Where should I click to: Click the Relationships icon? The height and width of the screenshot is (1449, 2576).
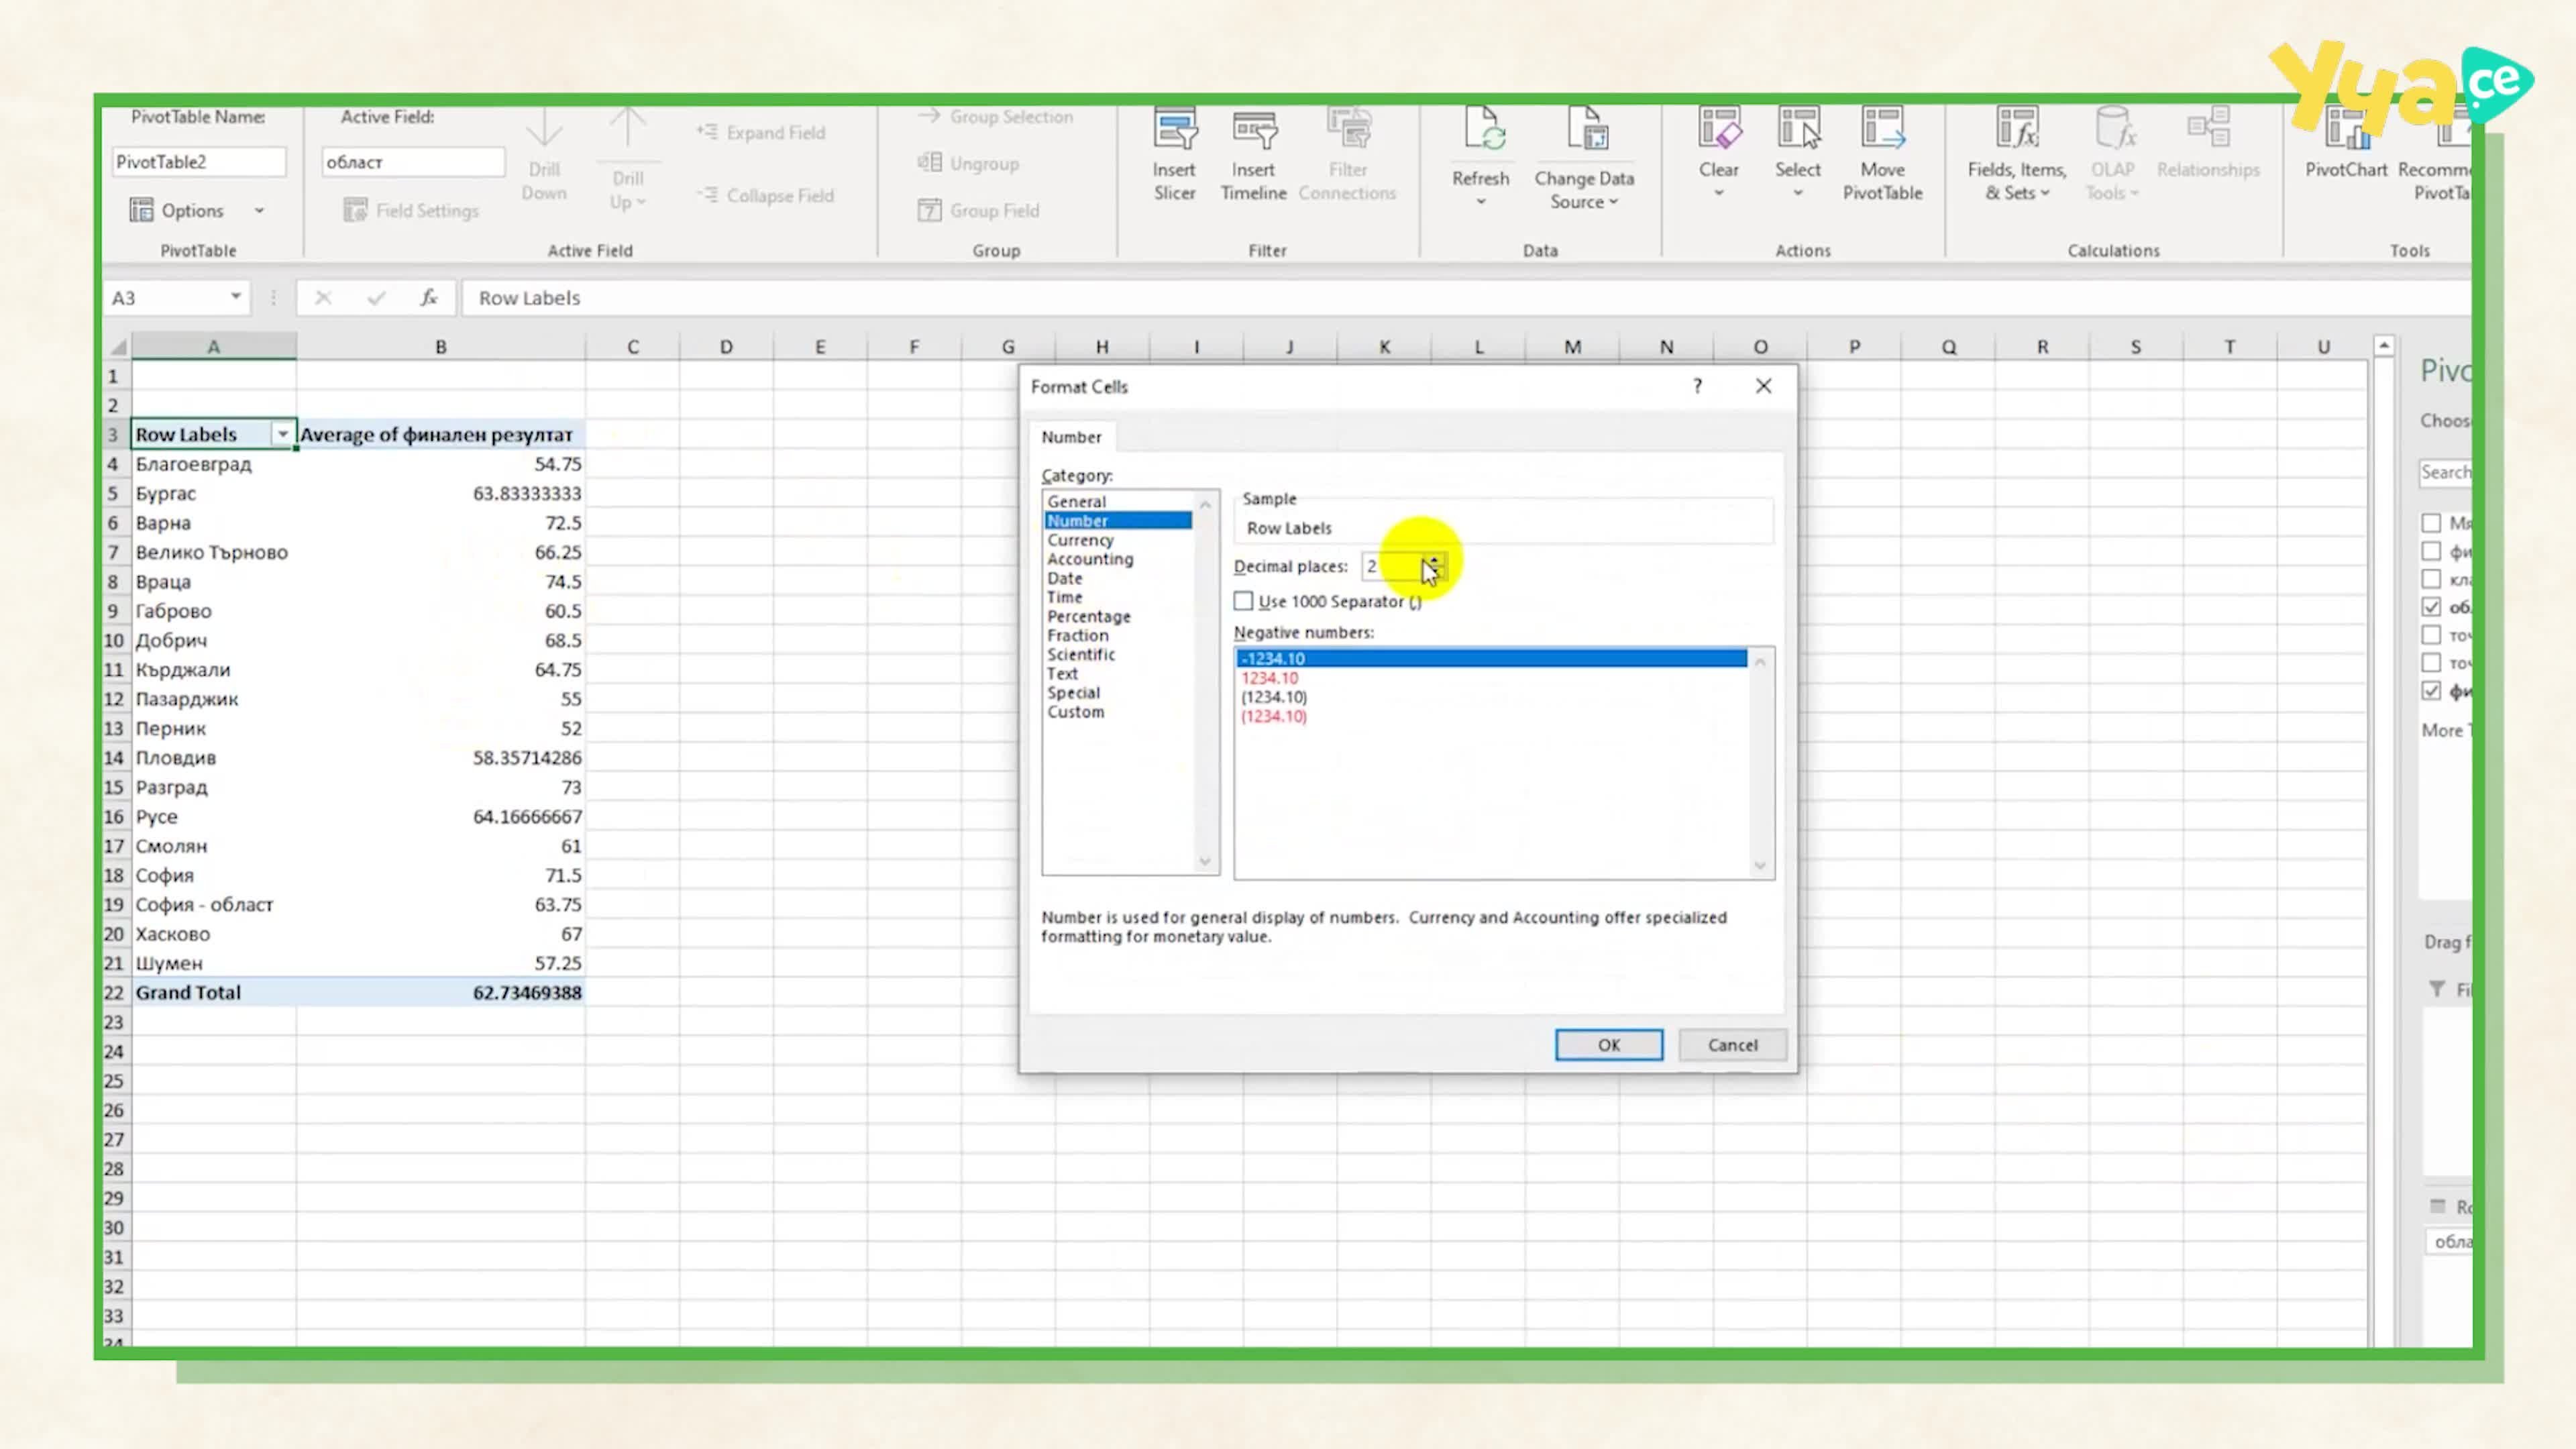pyautogui.click(x=2208, y=128)
